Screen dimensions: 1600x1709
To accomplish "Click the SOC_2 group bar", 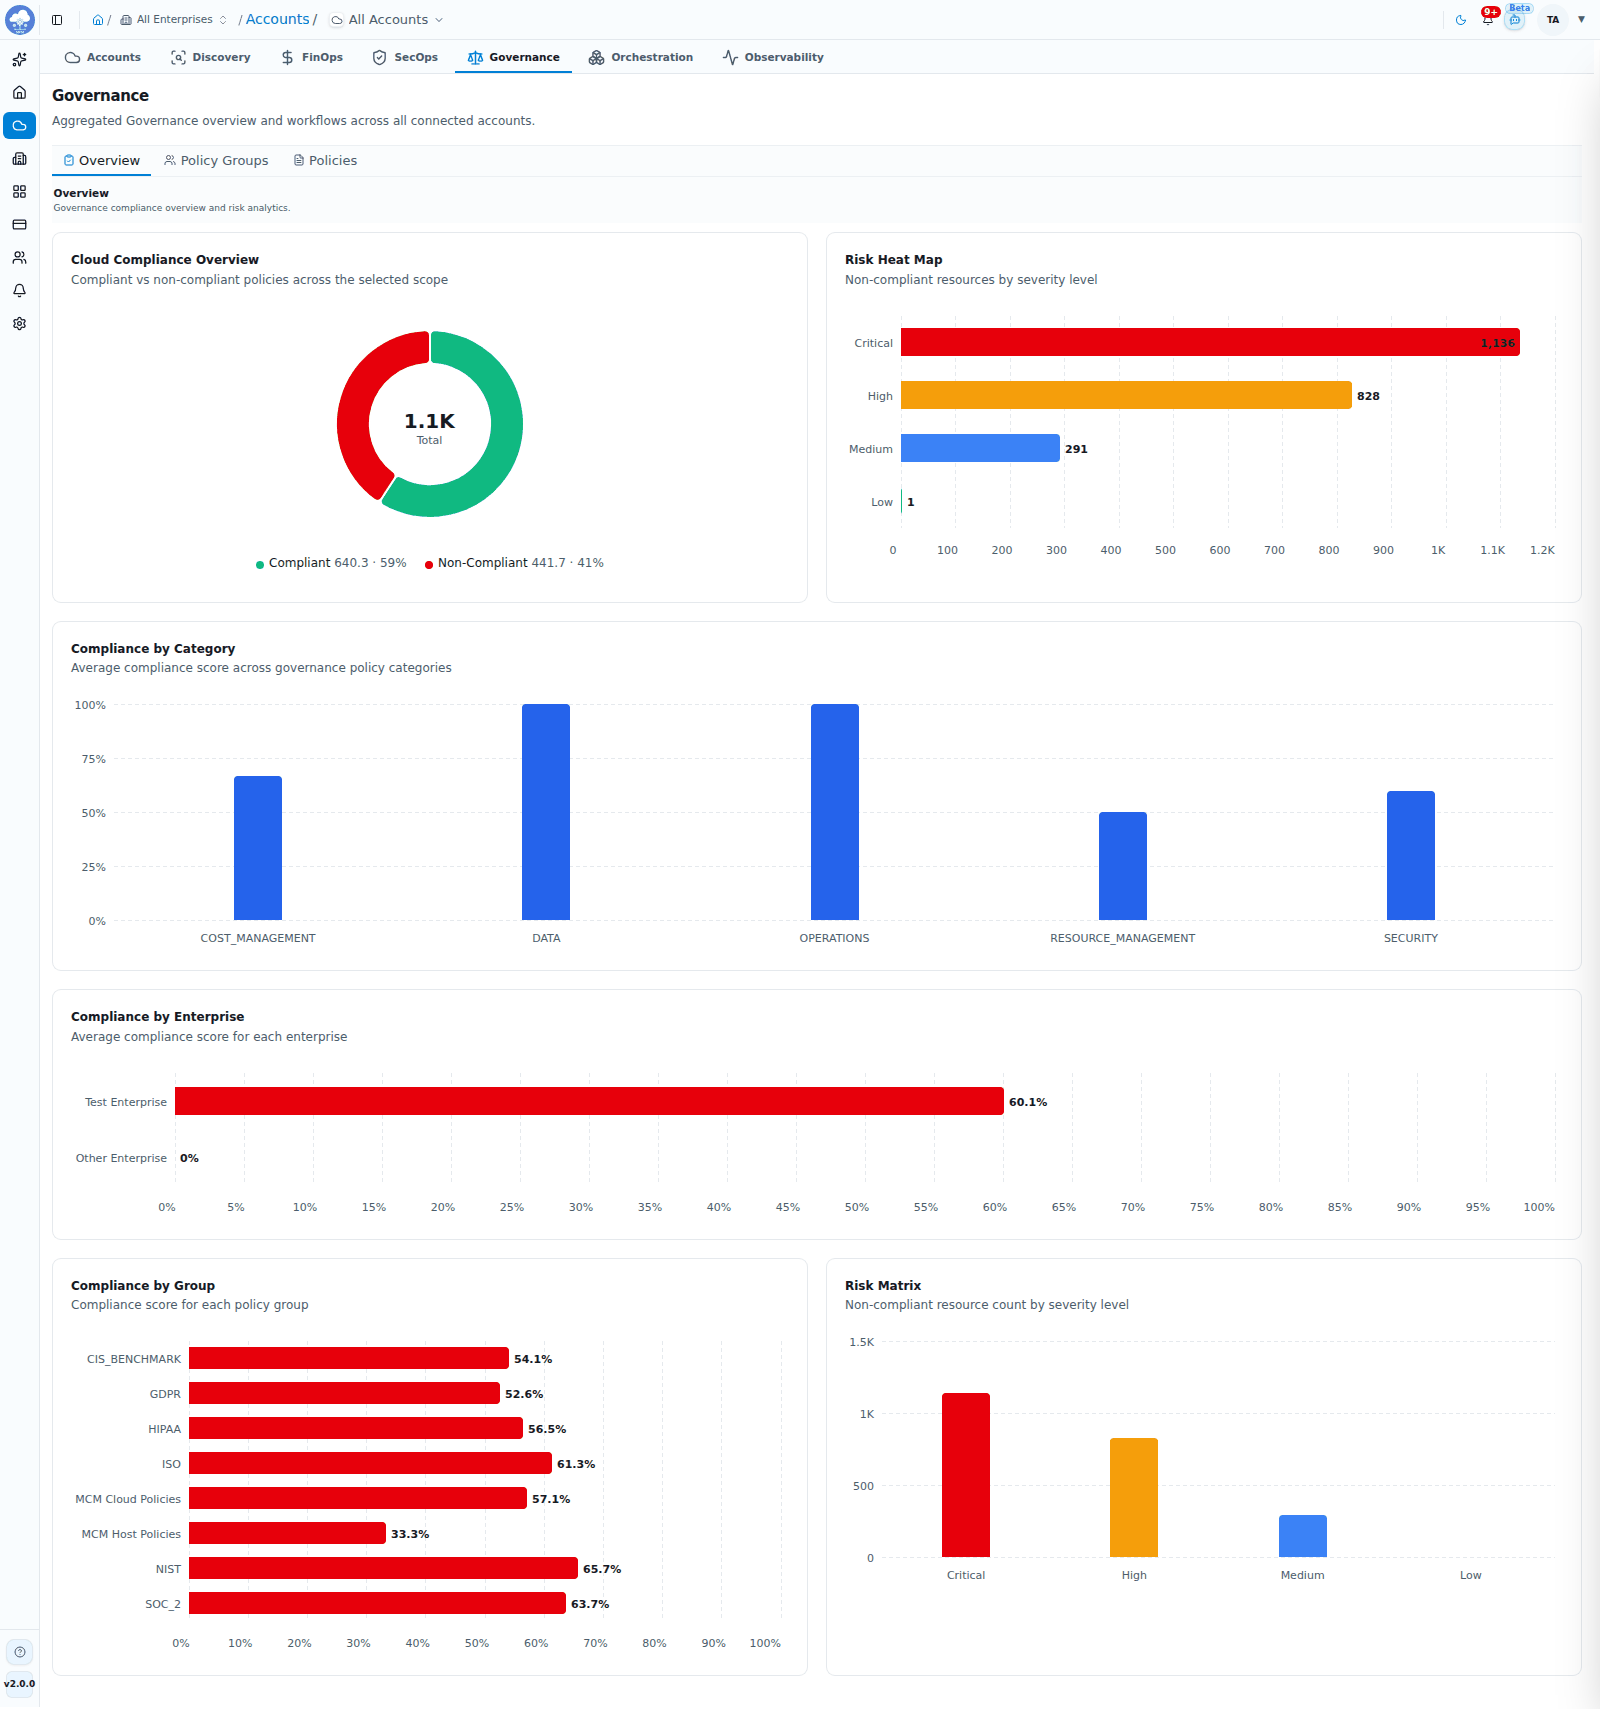I will 377,1603.
